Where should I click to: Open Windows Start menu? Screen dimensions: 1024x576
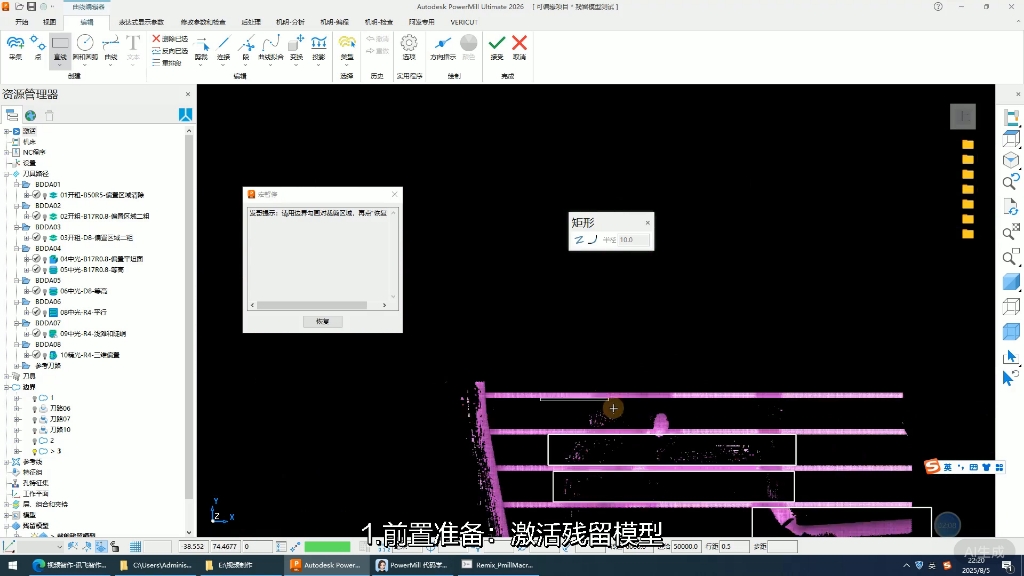coord(12,565)
